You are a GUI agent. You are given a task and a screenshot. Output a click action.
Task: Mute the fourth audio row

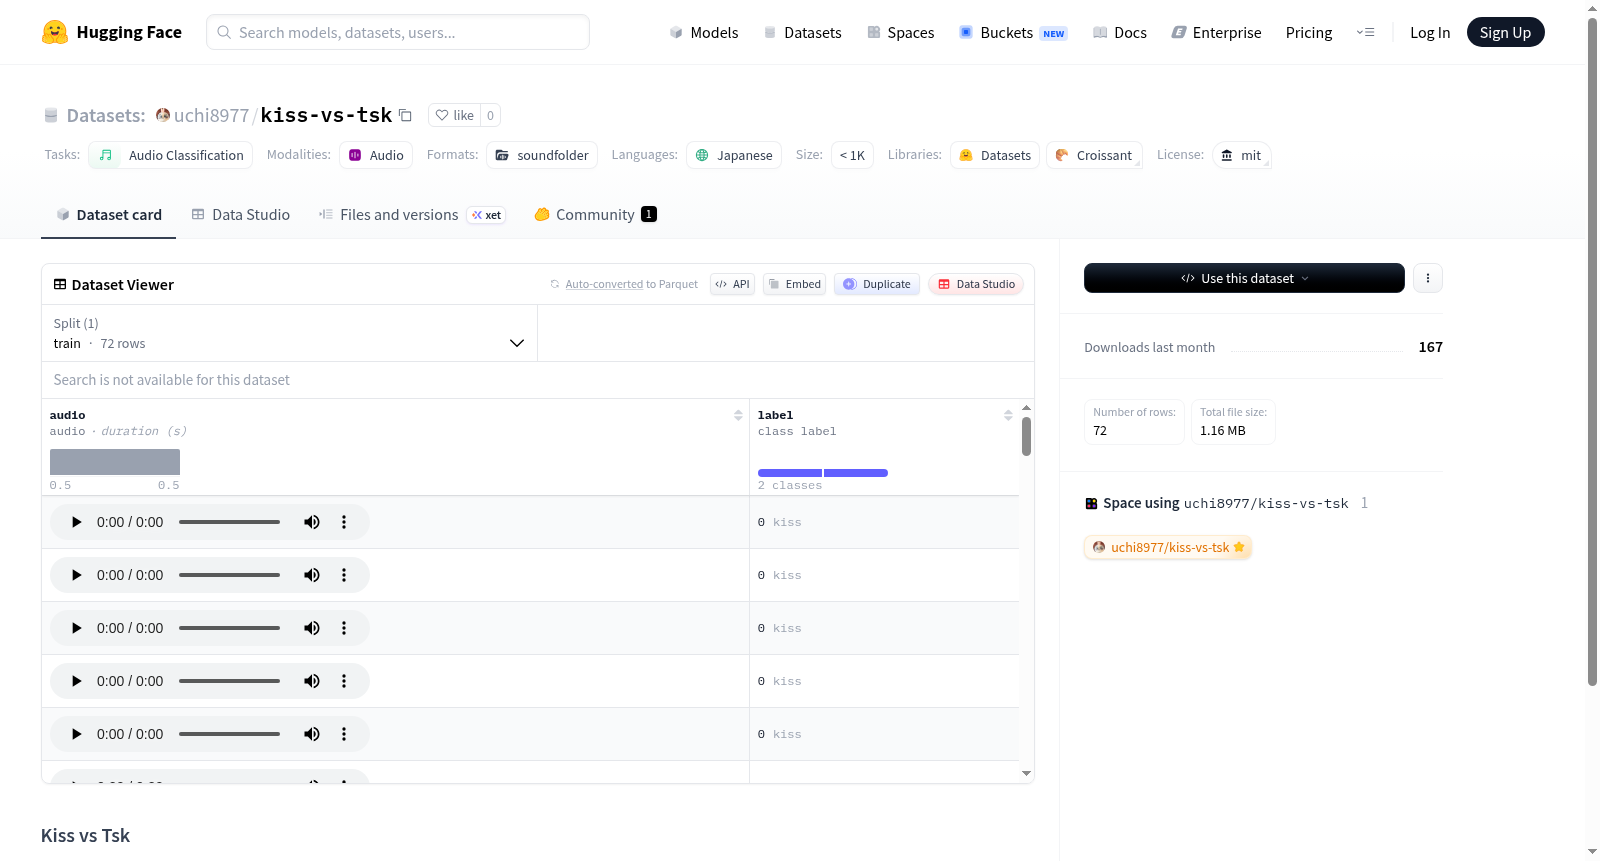[x=312, y=681]
